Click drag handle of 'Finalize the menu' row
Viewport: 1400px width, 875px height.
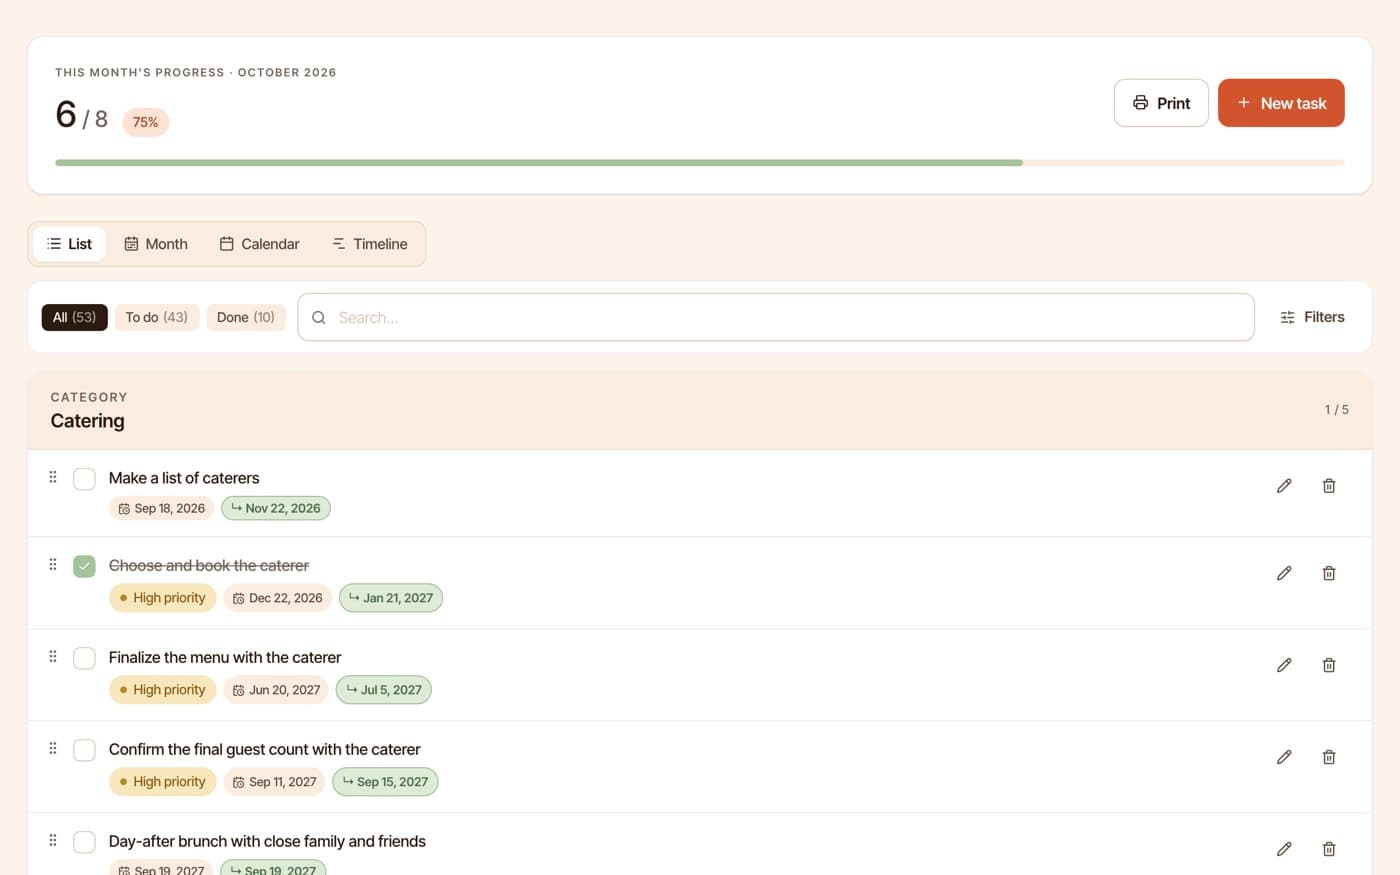[x=53, y=657]
